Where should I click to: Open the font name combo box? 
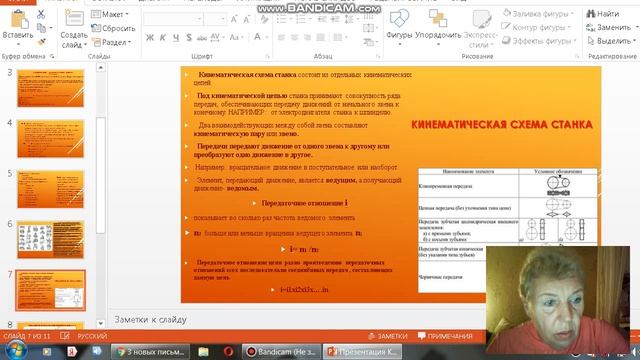point(173,19)
